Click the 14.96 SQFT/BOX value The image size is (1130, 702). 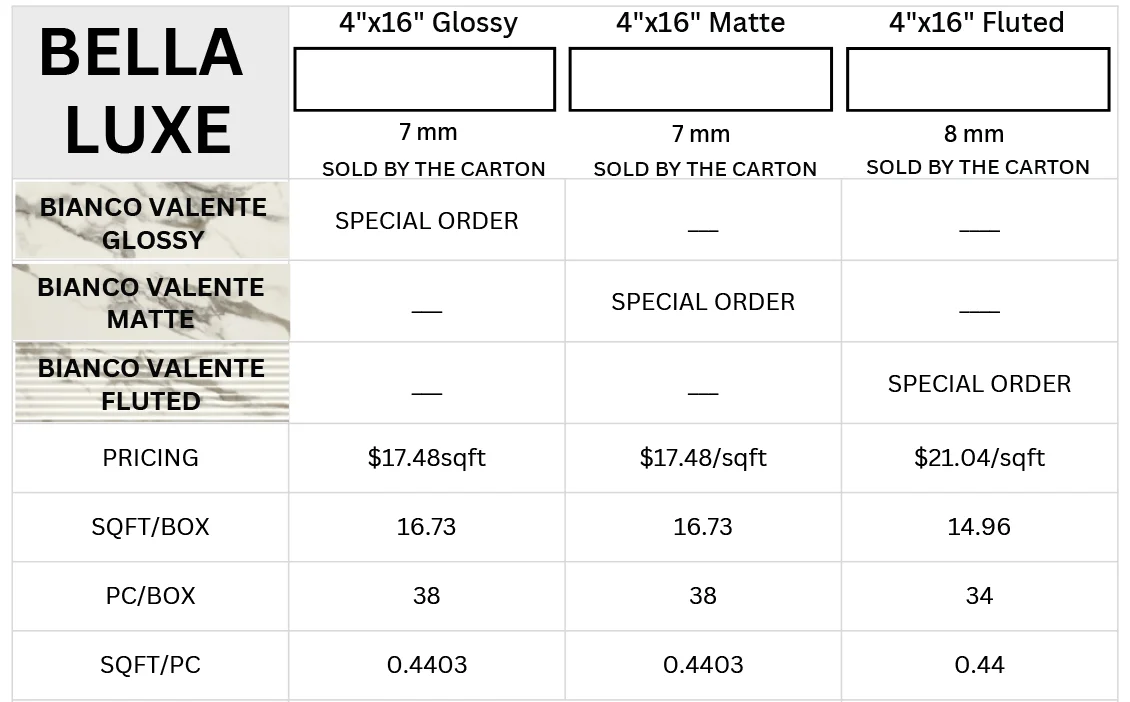(x=979, y=527)
